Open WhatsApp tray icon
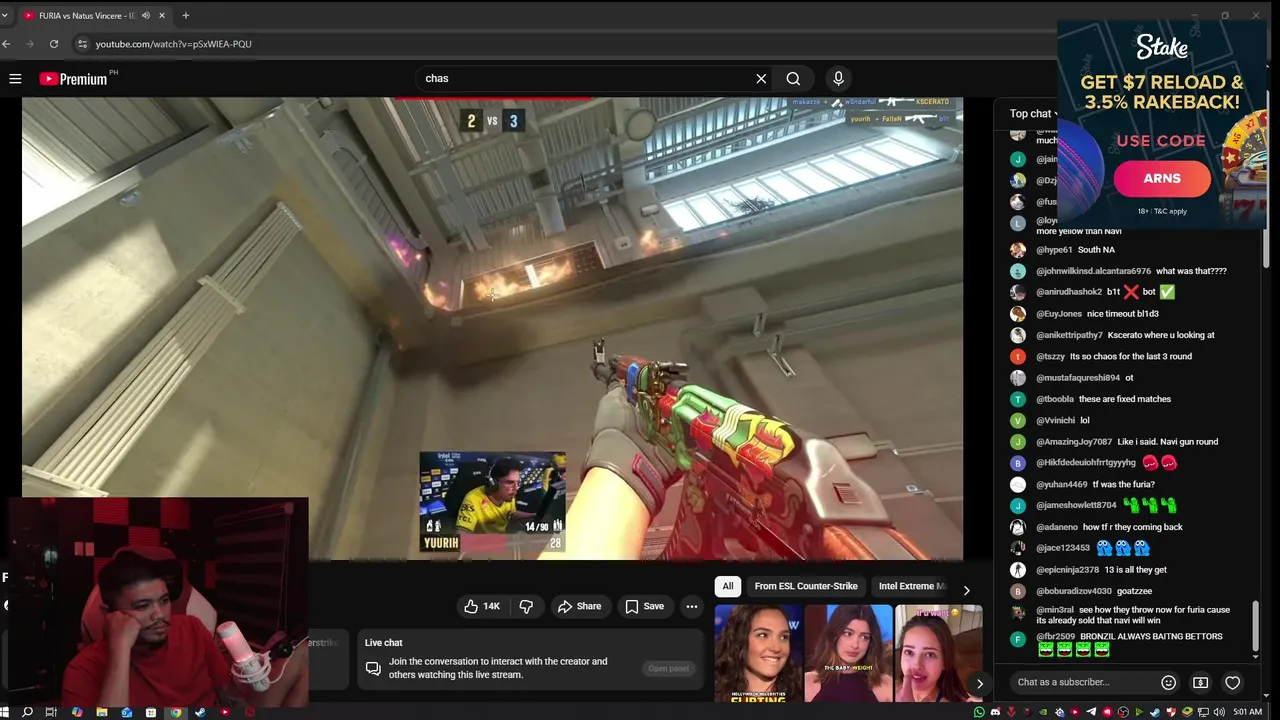This screenshot has width=1280, height=720. [x=979, y=712]
